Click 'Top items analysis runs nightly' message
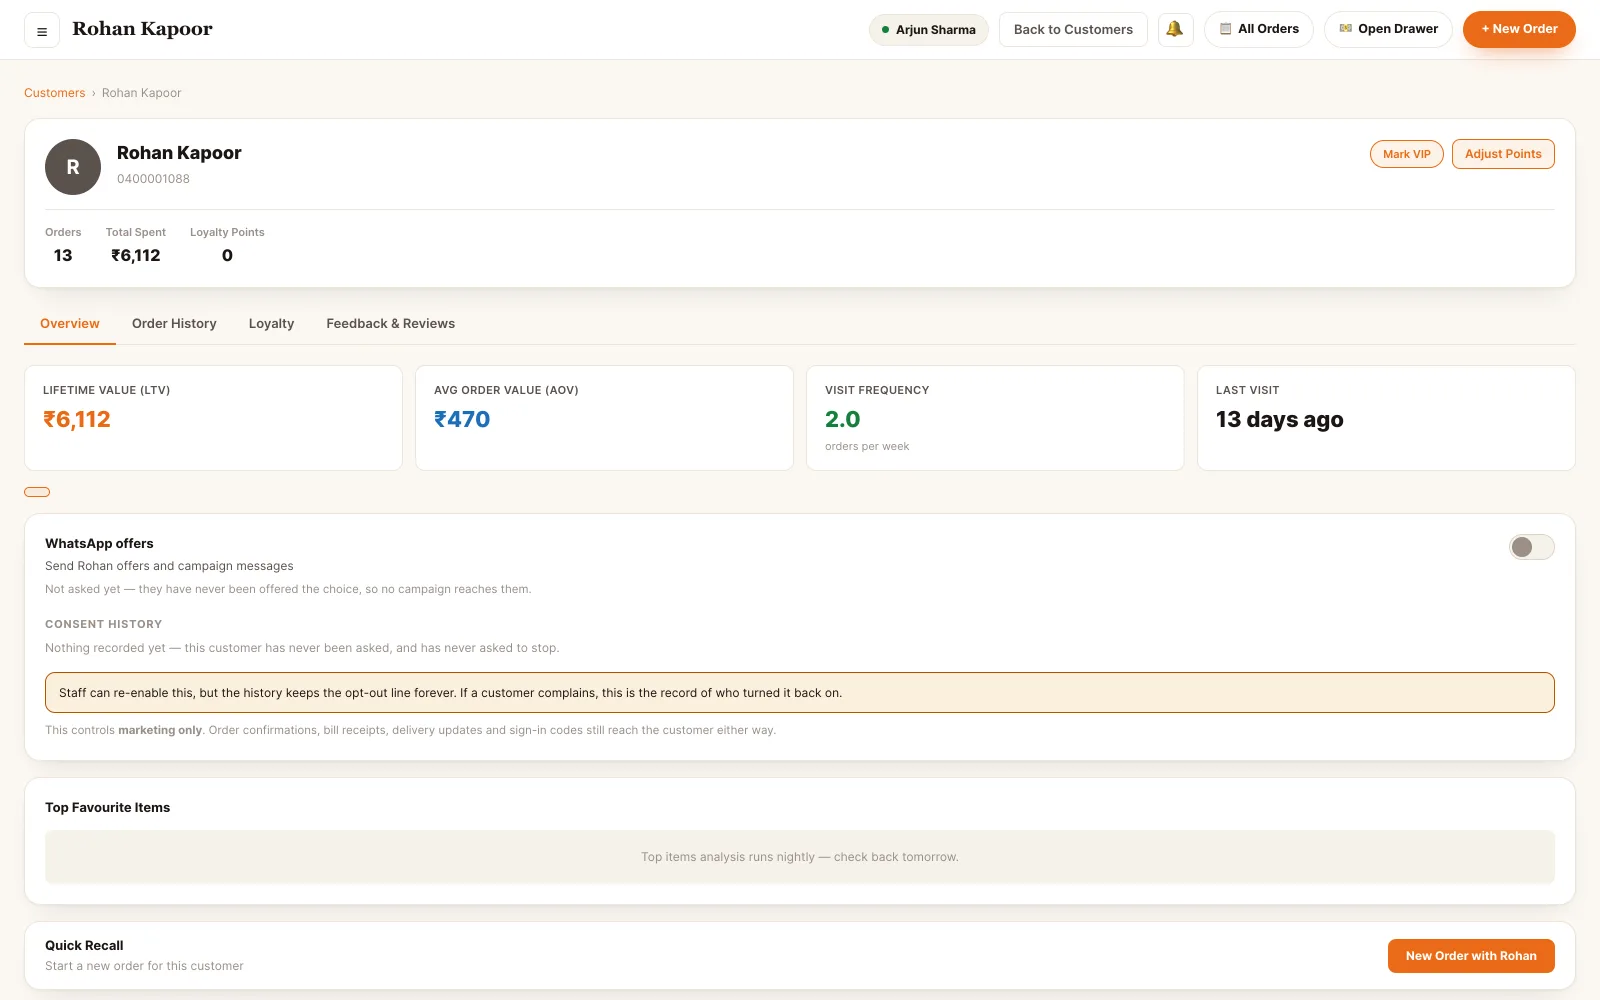The height and width of the screenshot is (1000, 1600). (800, 857)
